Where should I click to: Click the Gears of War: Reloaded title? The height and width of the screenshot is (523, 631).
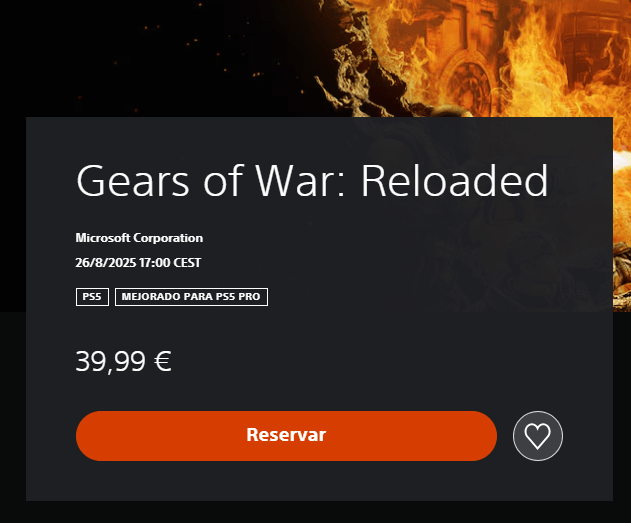coord(312,180)
